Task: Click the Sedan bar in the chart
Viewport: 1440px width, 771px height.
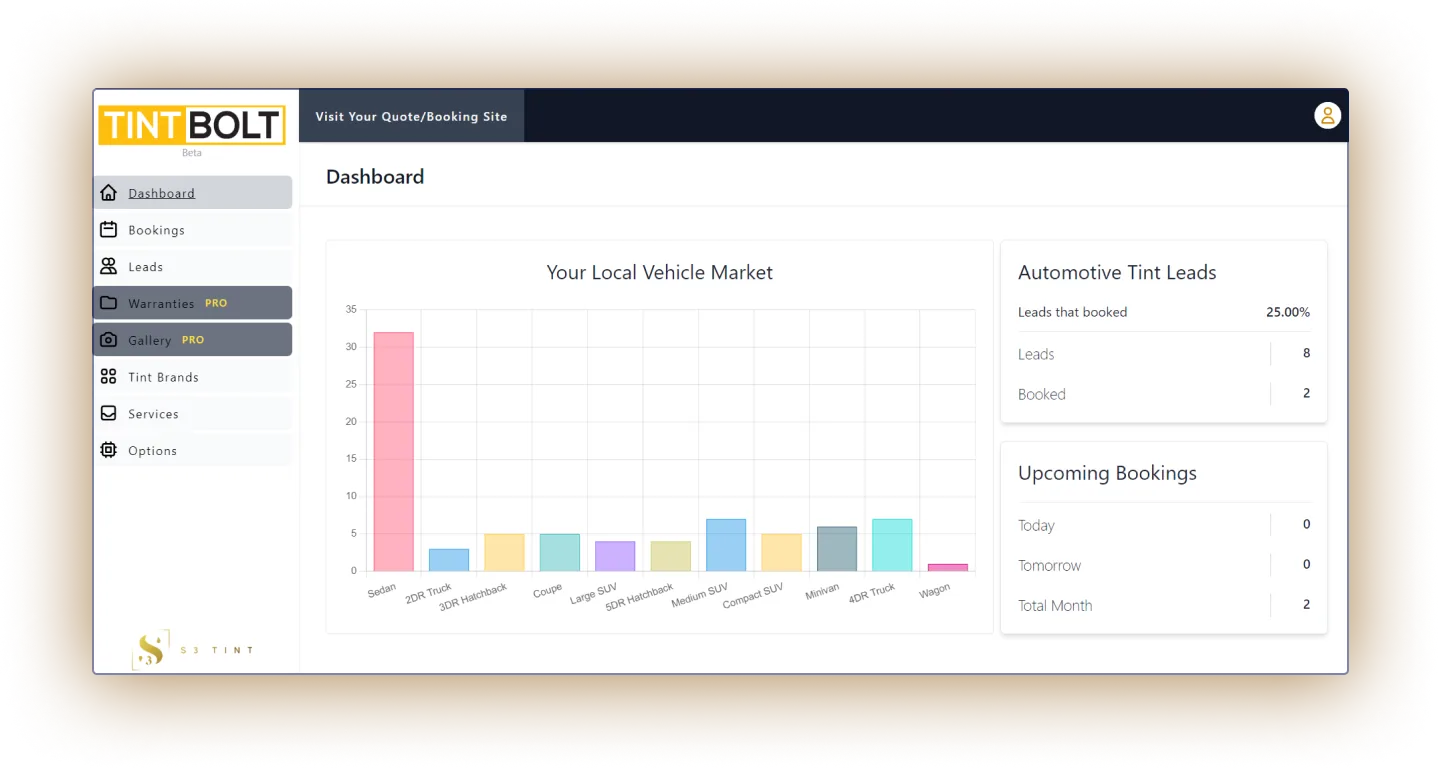Action: coord(393,448)
